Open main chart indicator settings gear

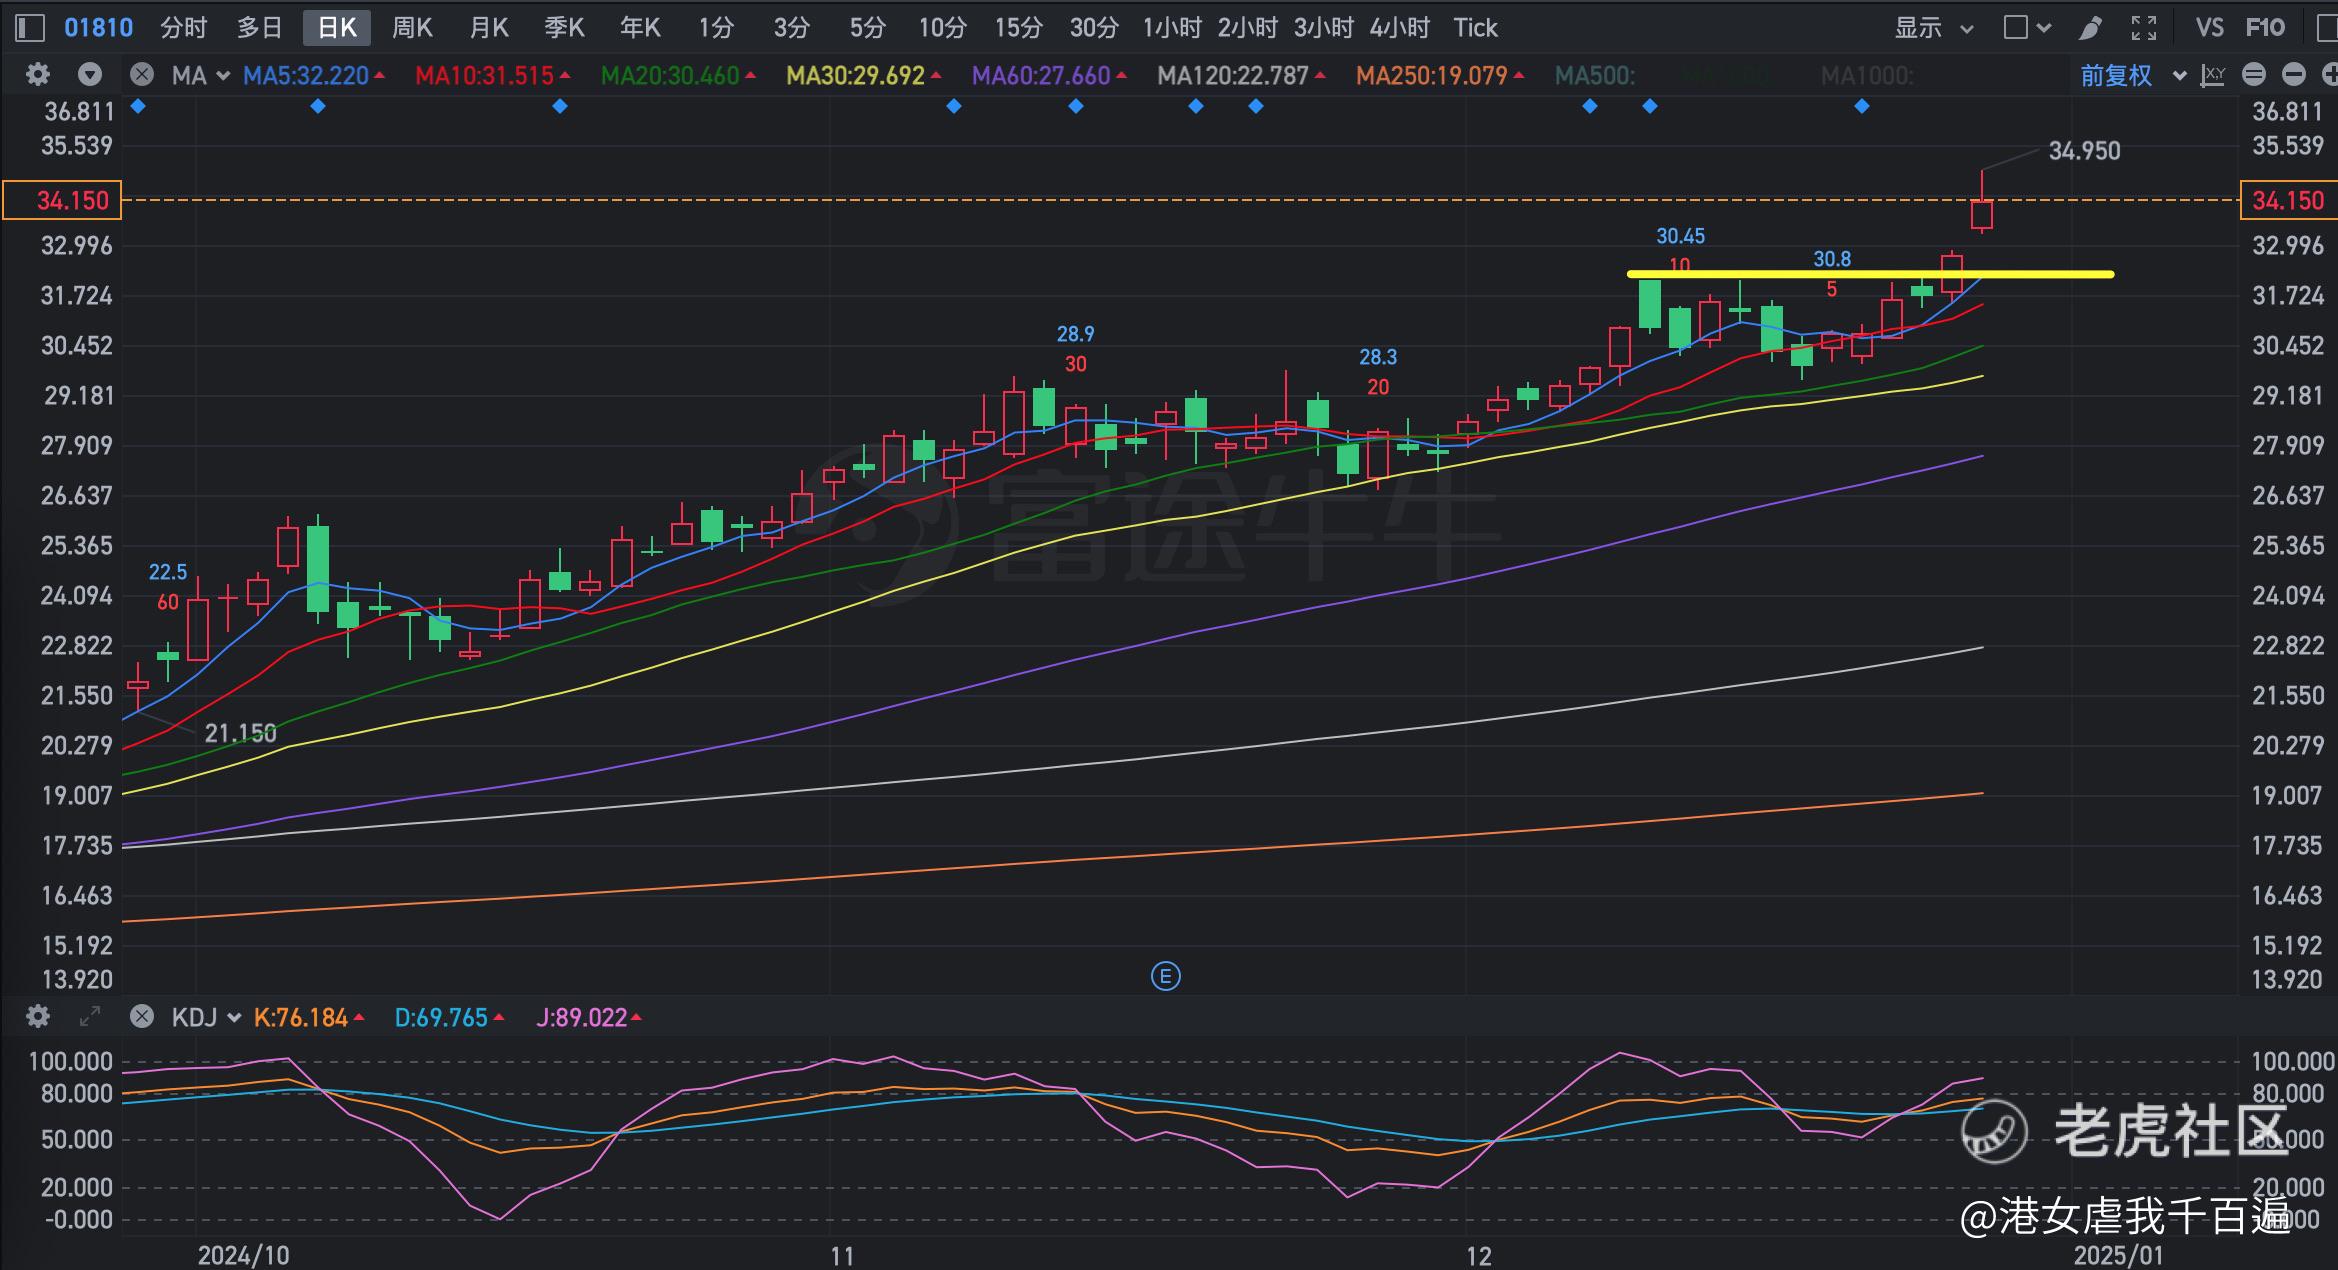click(38, 75)
